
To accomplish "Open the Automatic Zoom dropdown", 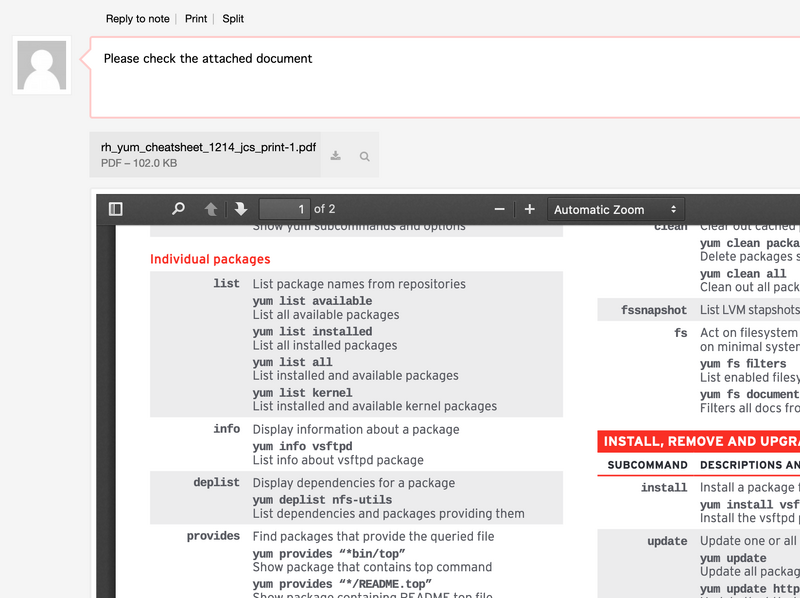I will coord(615,209).
